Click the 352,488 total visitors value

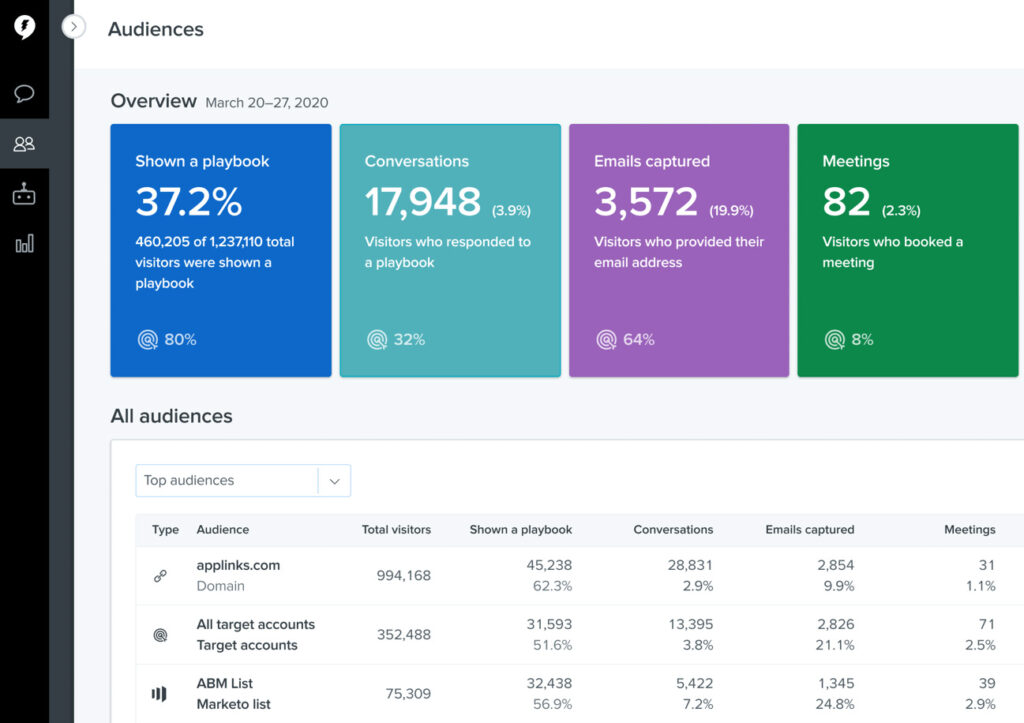click(x=404, y=634)
